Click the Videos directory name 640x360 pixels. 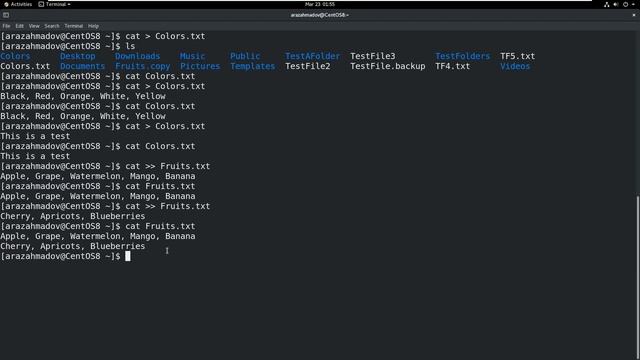515,66
